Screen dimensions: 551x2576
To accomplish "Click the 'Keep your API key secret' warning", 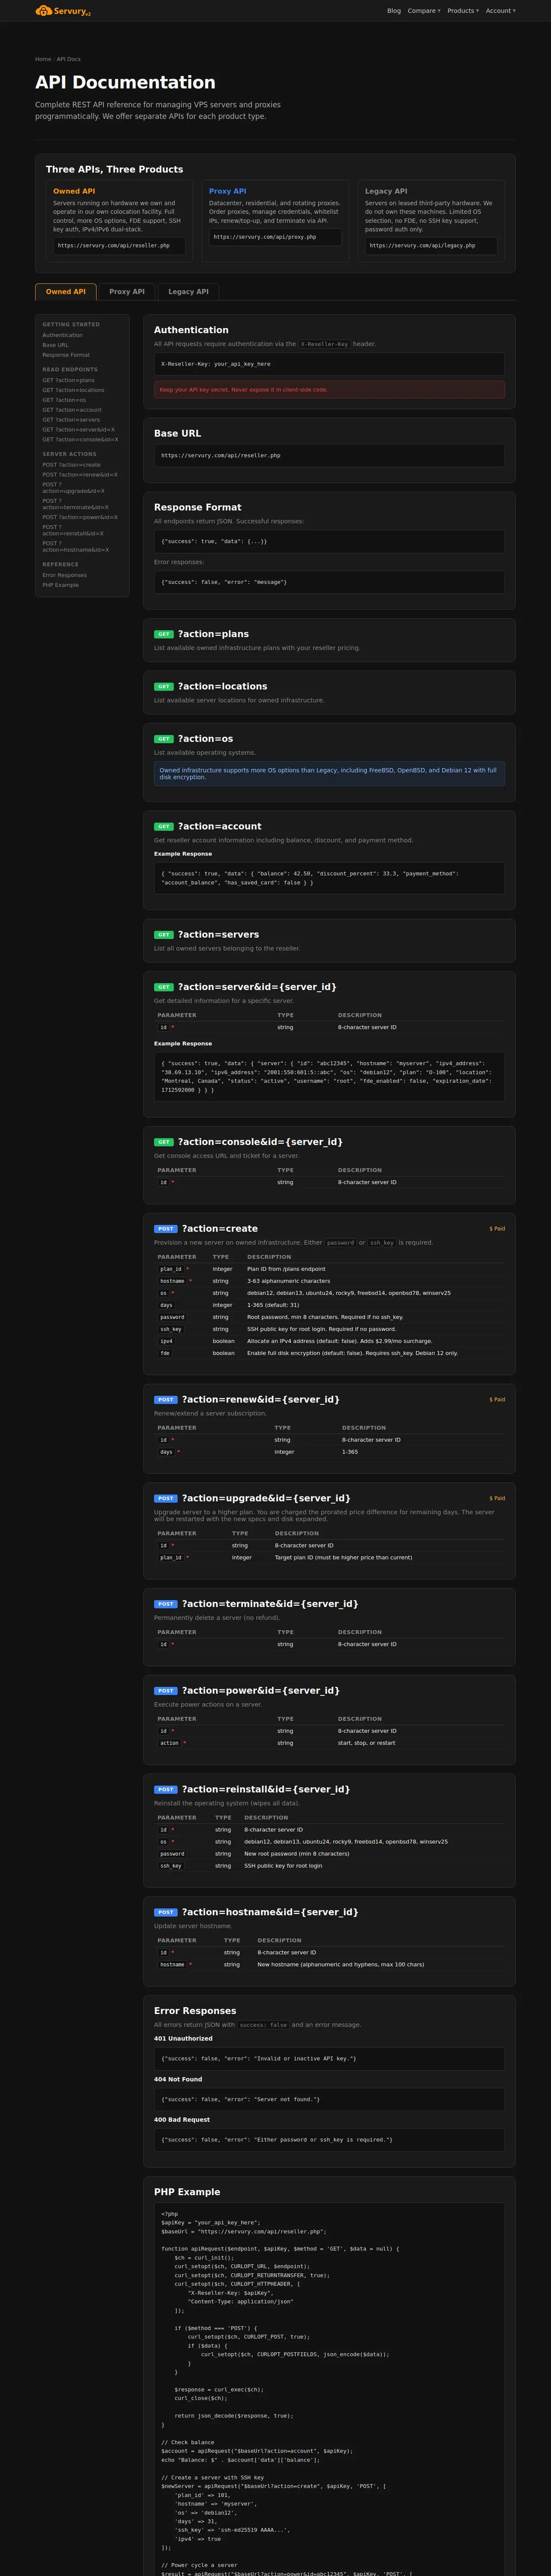I will pos(329,390).
